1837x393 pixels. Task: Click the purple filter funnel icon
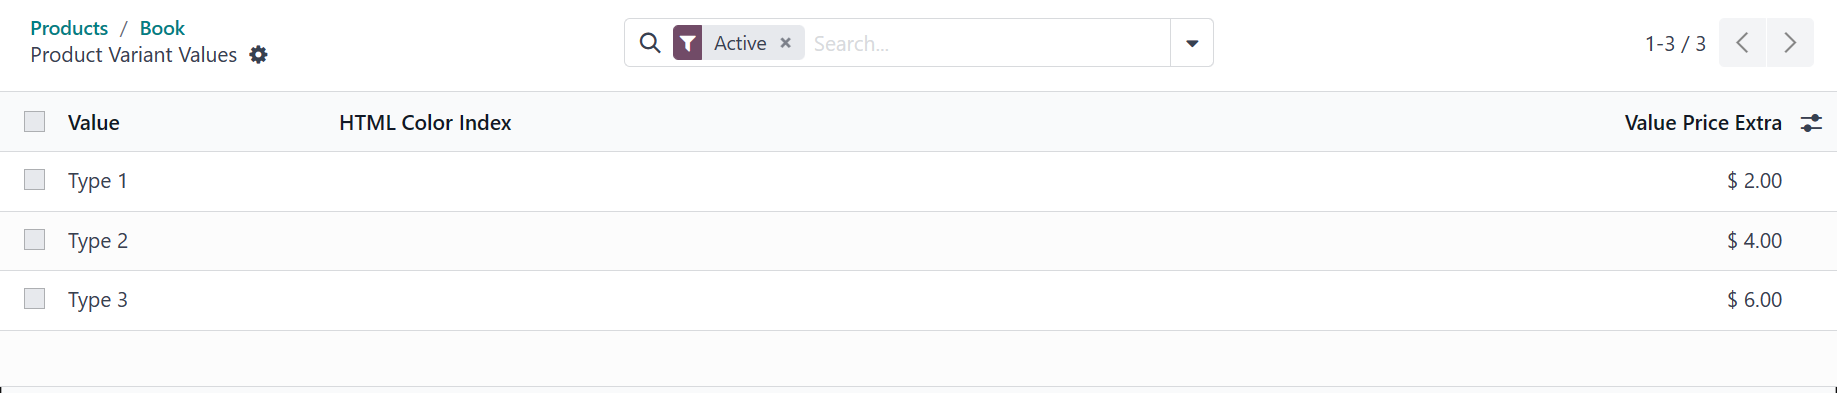[687, 43]
